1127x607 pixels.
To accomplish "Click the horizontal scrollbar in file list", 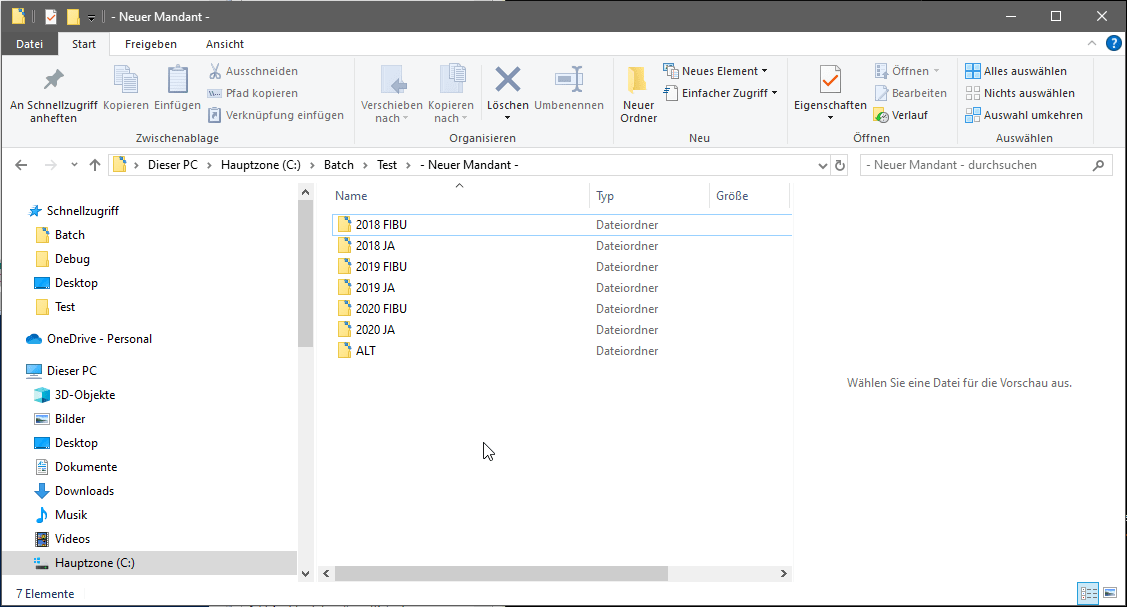I will pos(500,574).
